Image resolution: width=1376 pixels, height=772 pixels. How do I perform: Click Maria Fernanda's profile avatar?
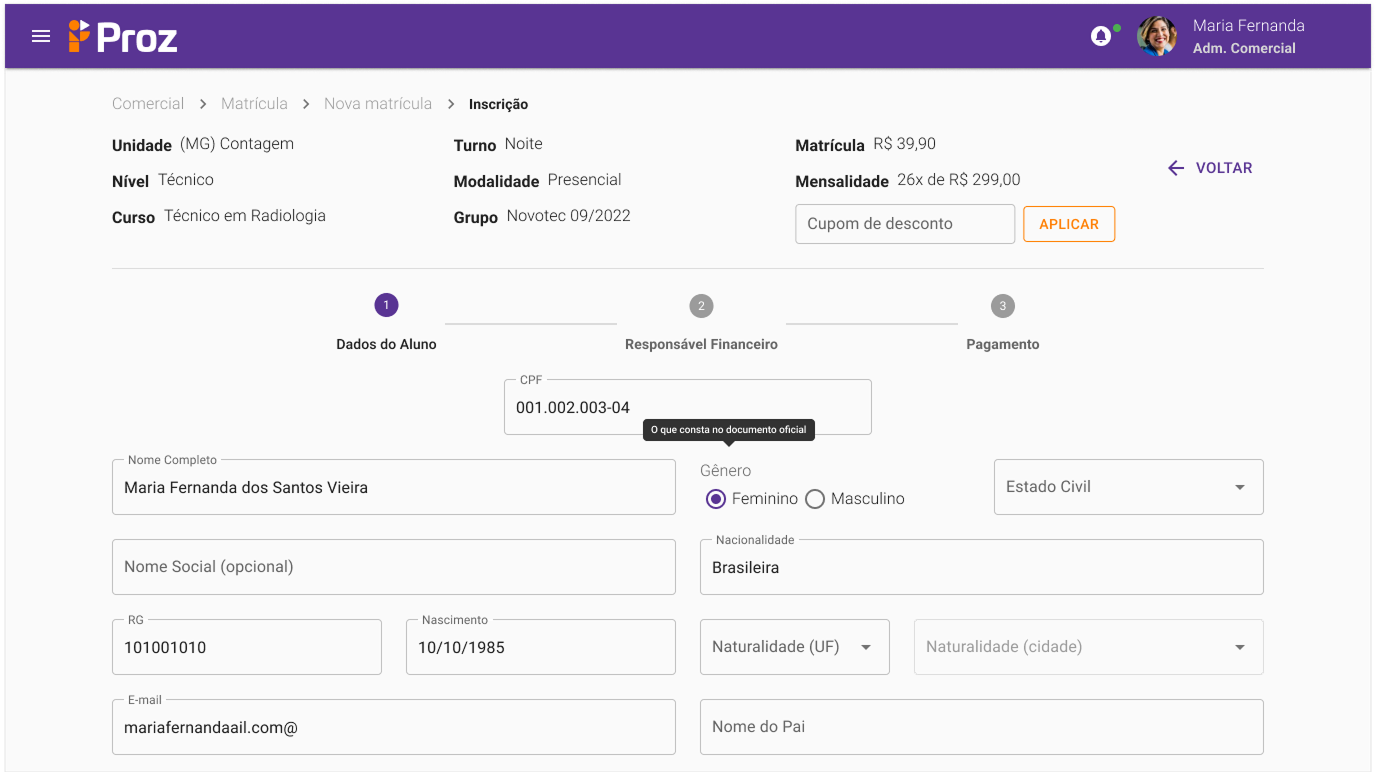[x=1157, y=36]
